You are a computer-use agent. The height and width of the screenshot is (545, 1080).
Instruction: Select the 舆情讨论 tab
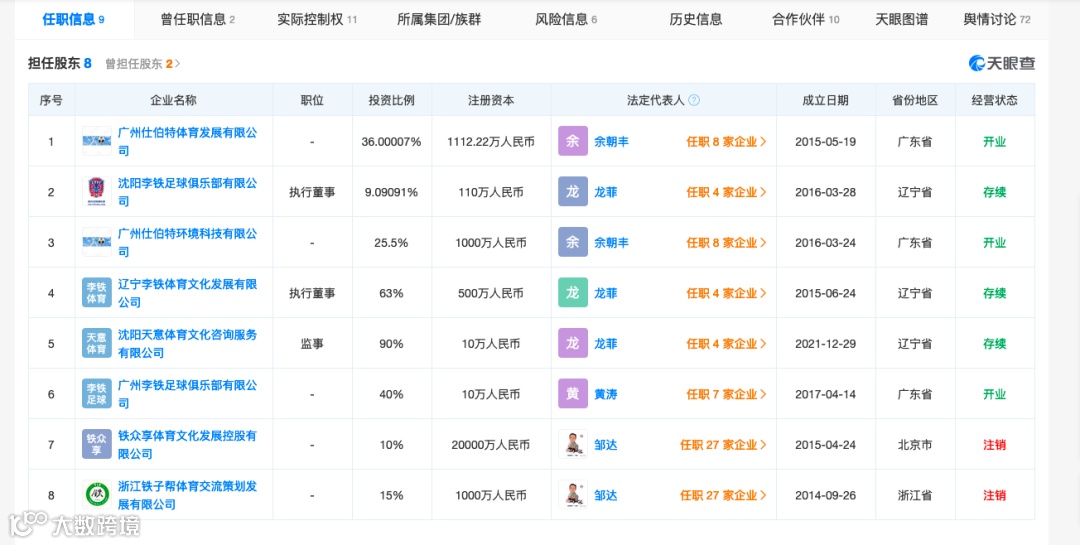pos(996,19)
